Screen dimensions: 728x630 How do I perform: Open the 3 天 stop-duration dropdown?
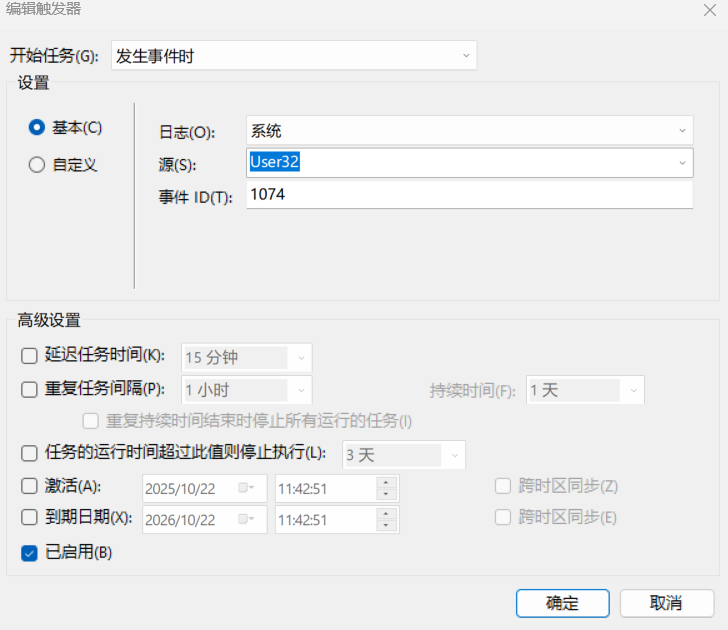click(455, 455)
